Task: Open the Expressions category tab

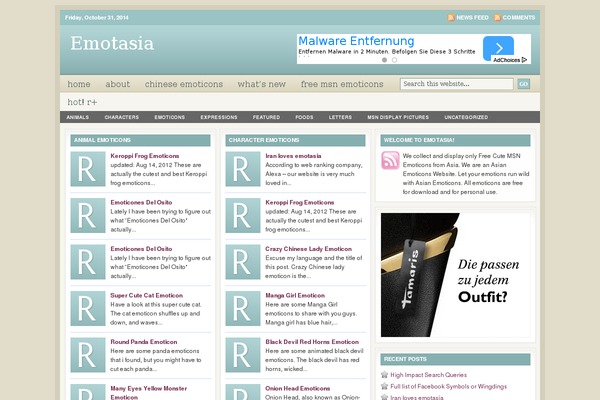Action: click(x=219, y=117)
